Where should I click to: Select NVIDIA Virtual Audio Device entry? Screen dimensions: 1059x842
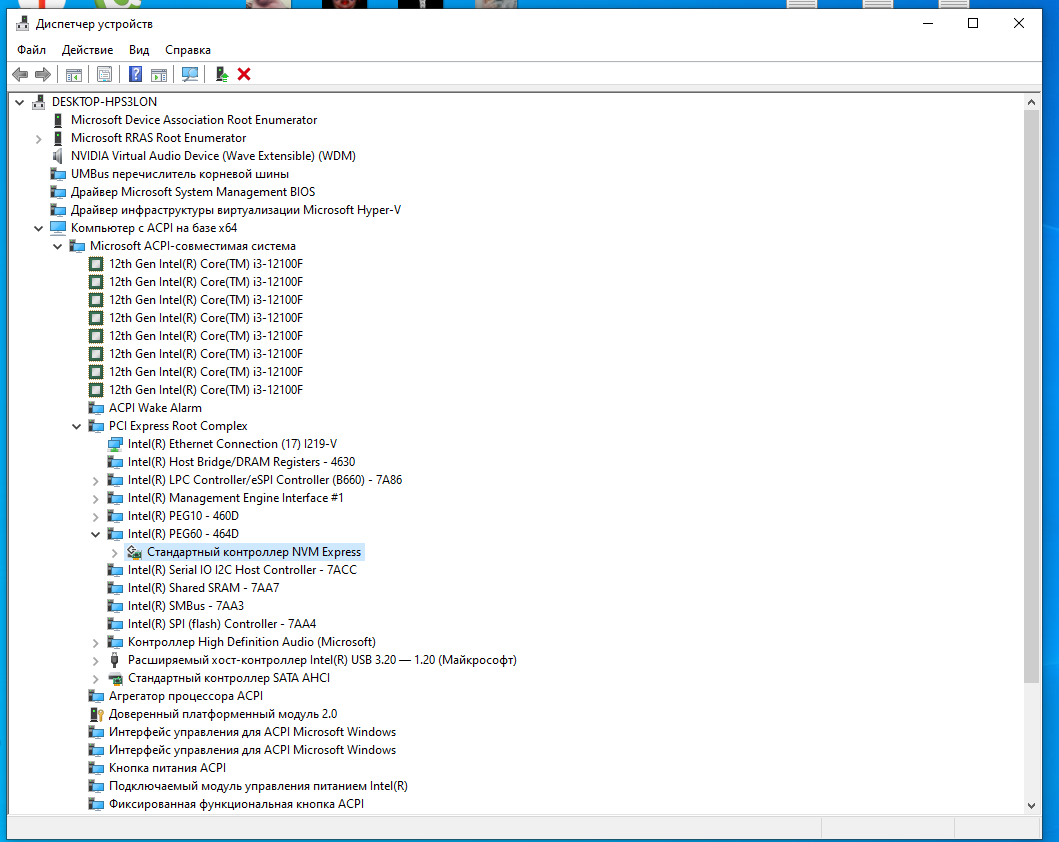tap(212, 156)
